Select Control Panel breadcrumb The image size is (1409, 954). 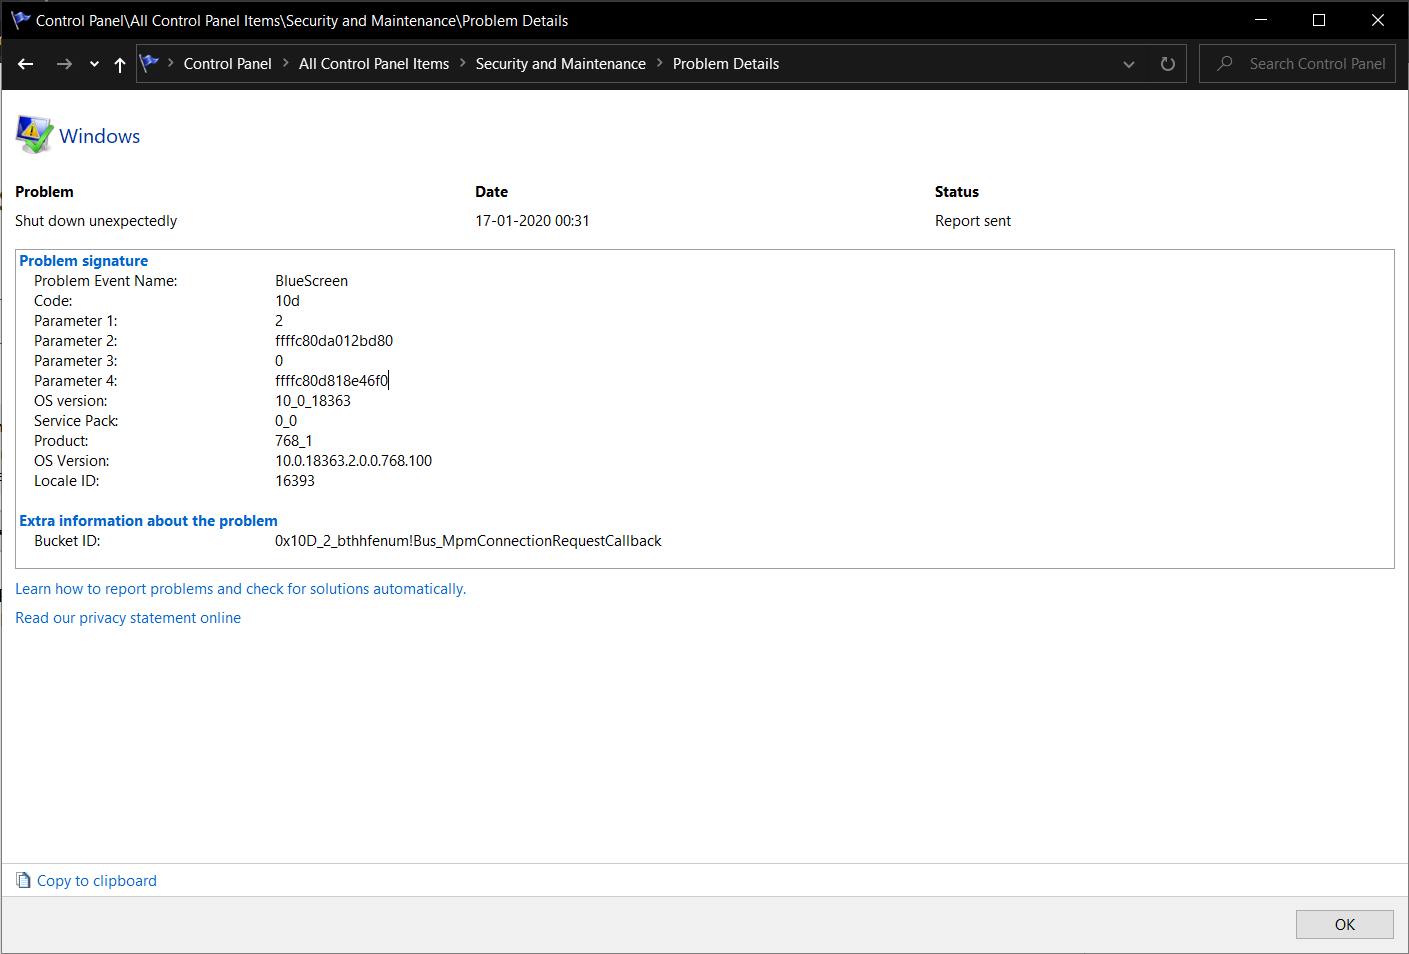click(227, 63)
